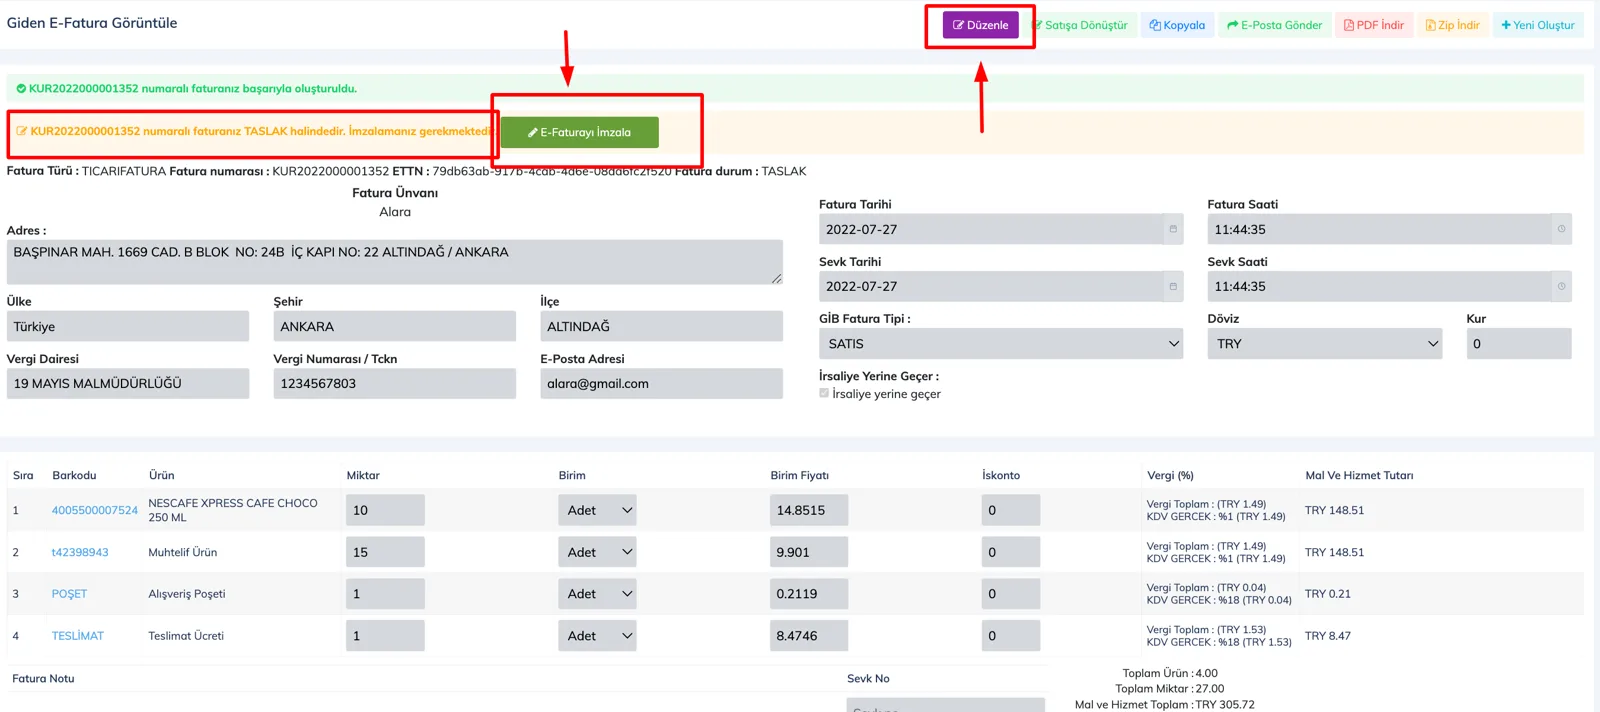Open TESLİMAT barcode link
1600x712 pixels.
(78, 636)
